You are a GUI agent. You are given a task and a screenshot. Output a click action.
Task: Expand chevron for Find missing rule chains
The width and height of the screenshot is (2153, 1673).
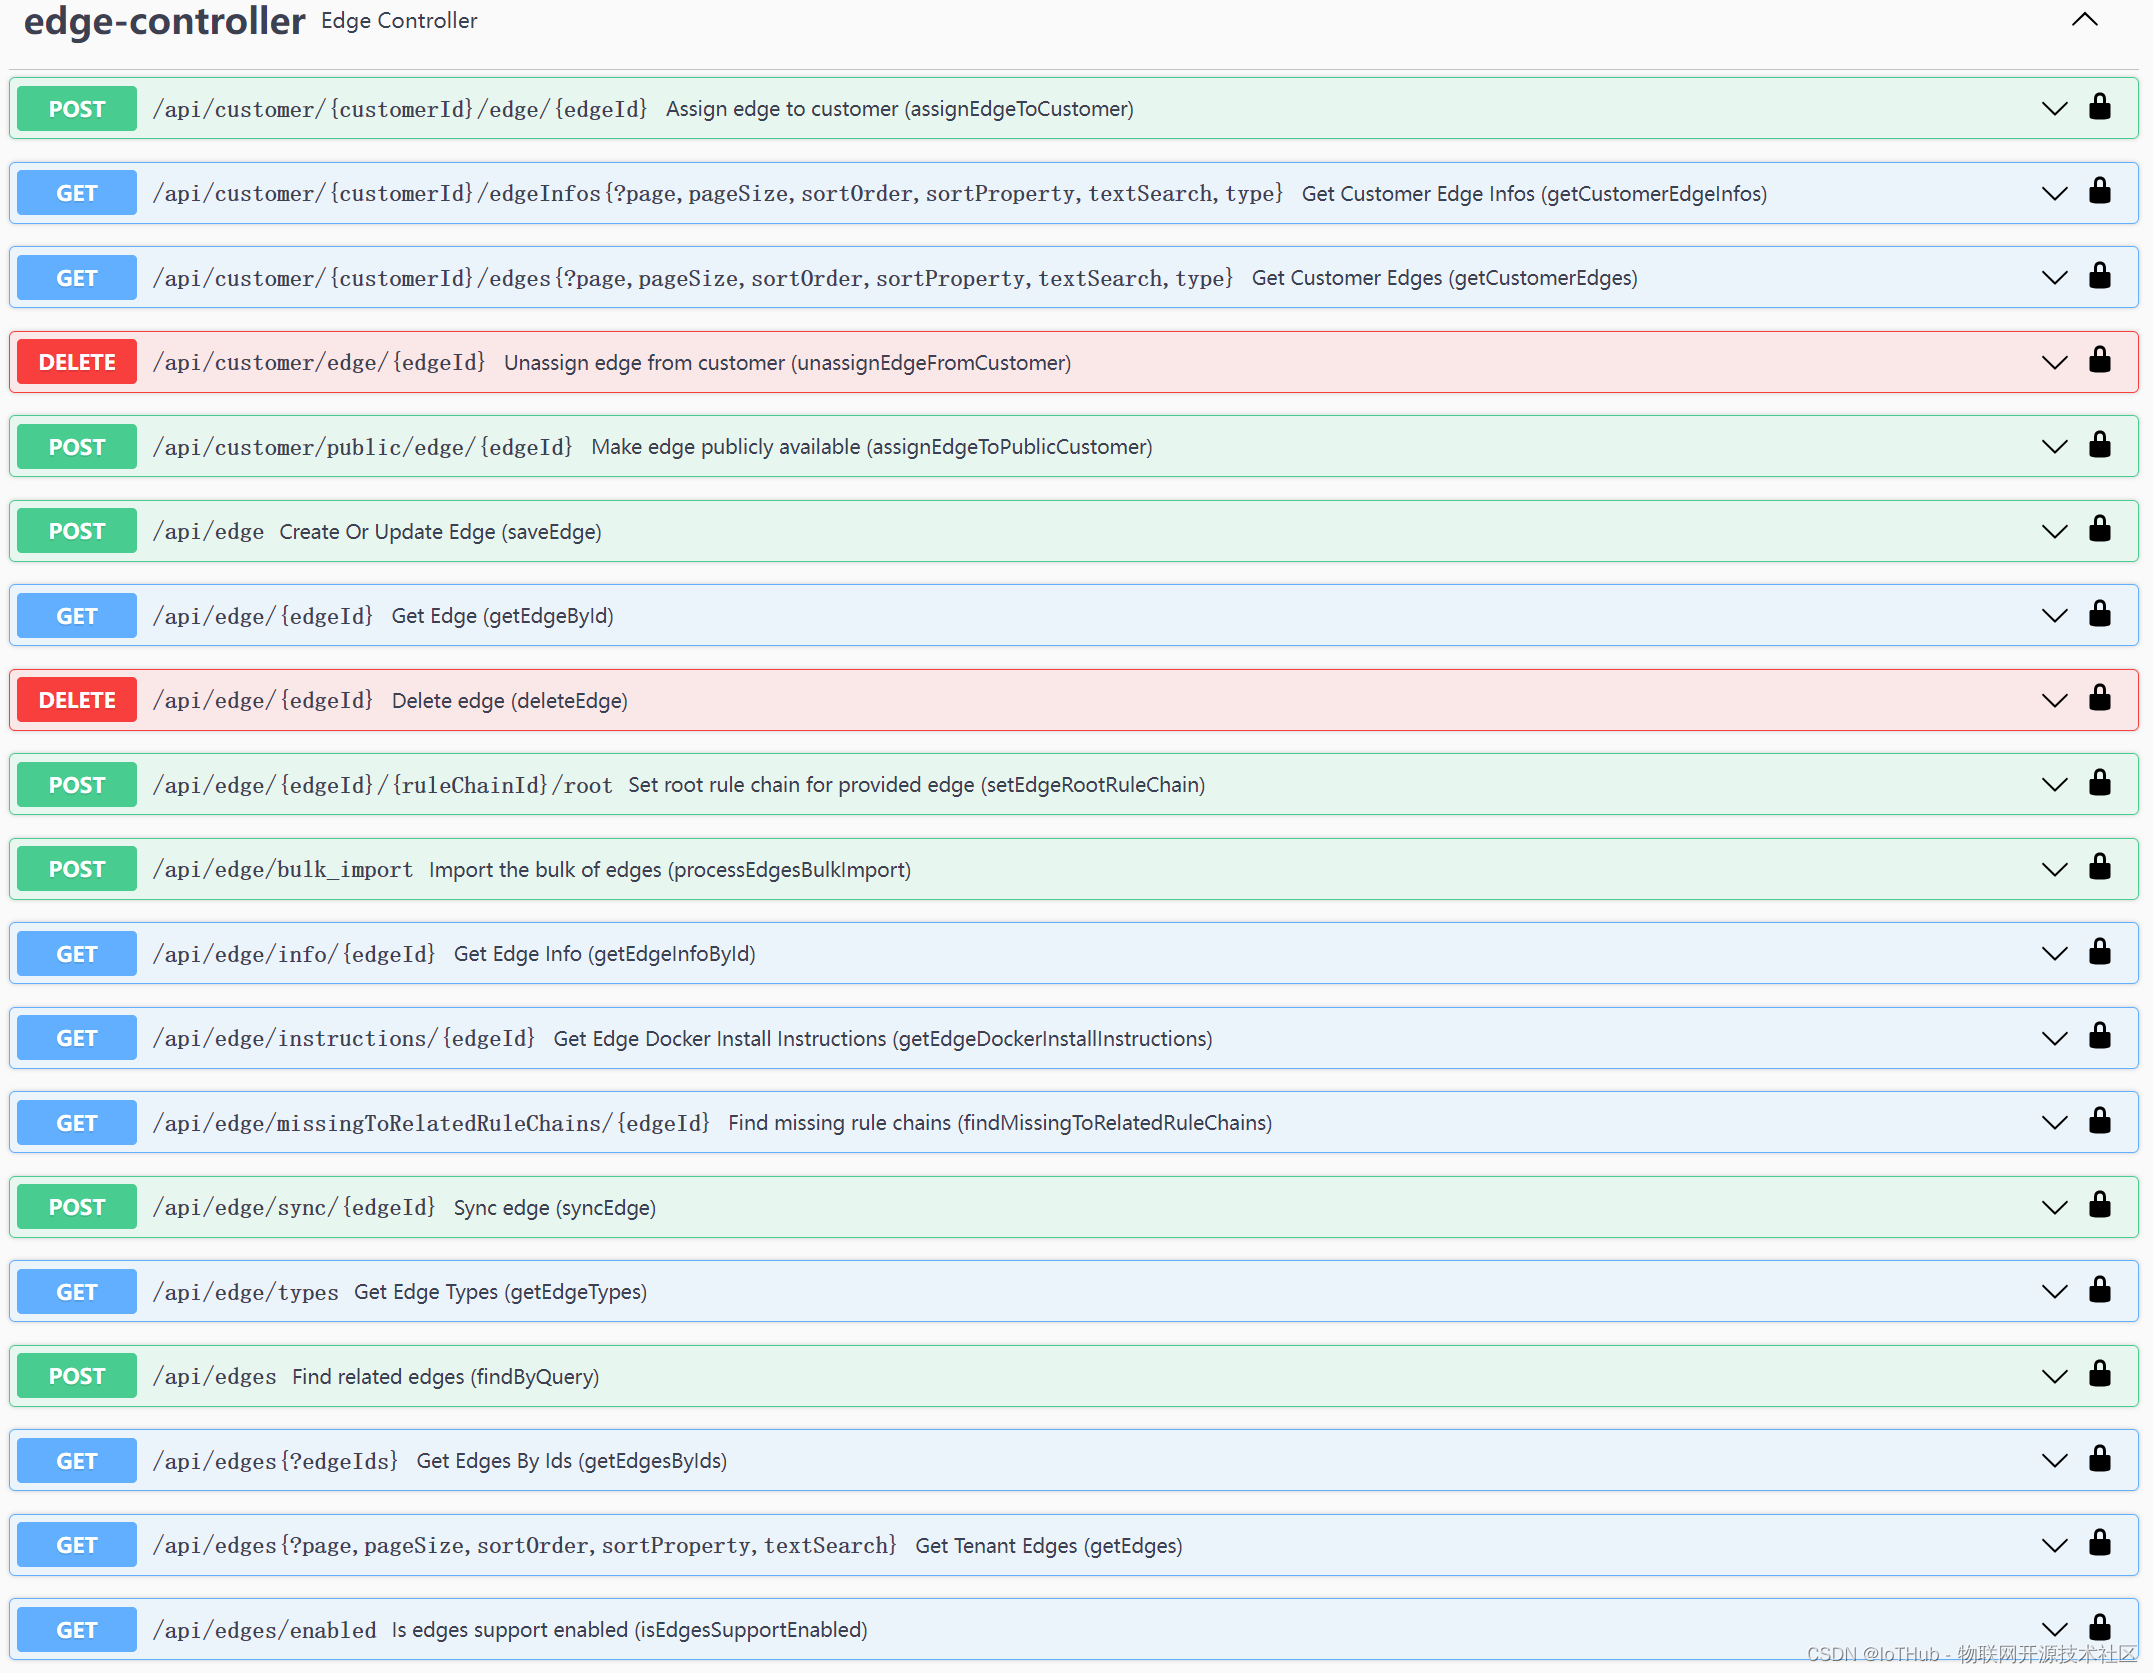(2054, 1122)
